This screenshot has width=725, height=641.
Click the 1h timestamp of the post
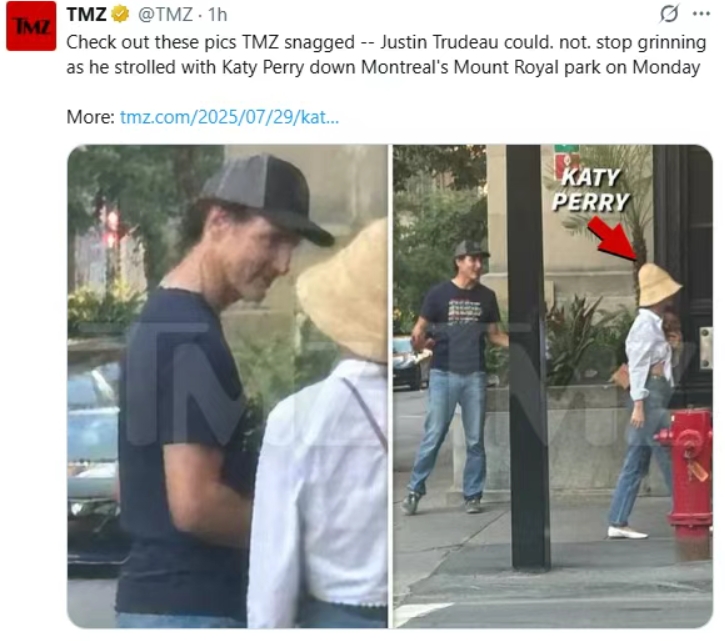pos(217,14)
